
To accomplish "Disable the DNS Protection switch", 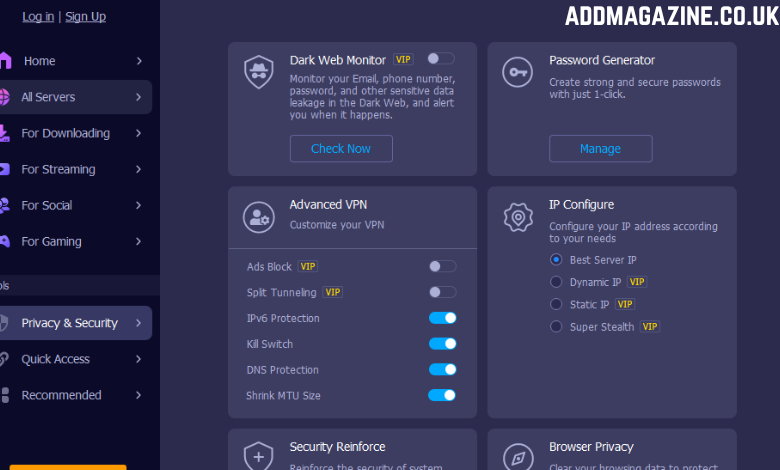I will pos(442,370).
